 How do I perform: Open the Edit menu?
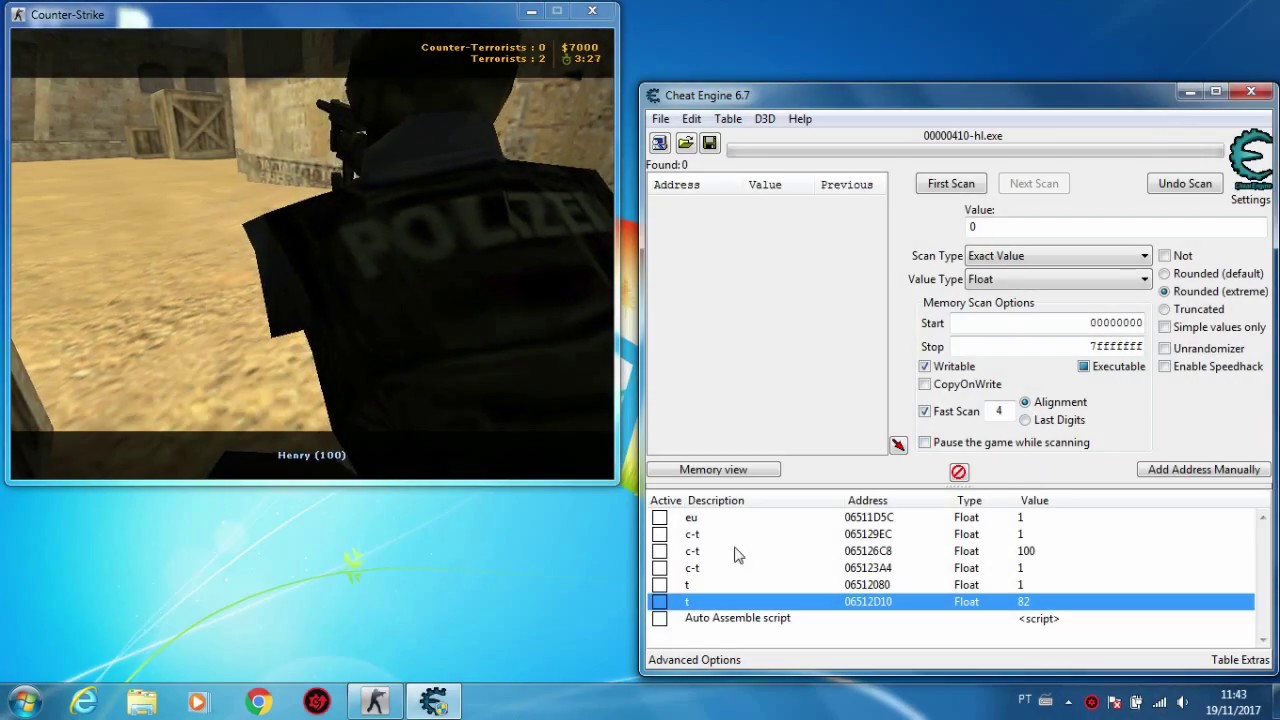[x=692, y=119]
